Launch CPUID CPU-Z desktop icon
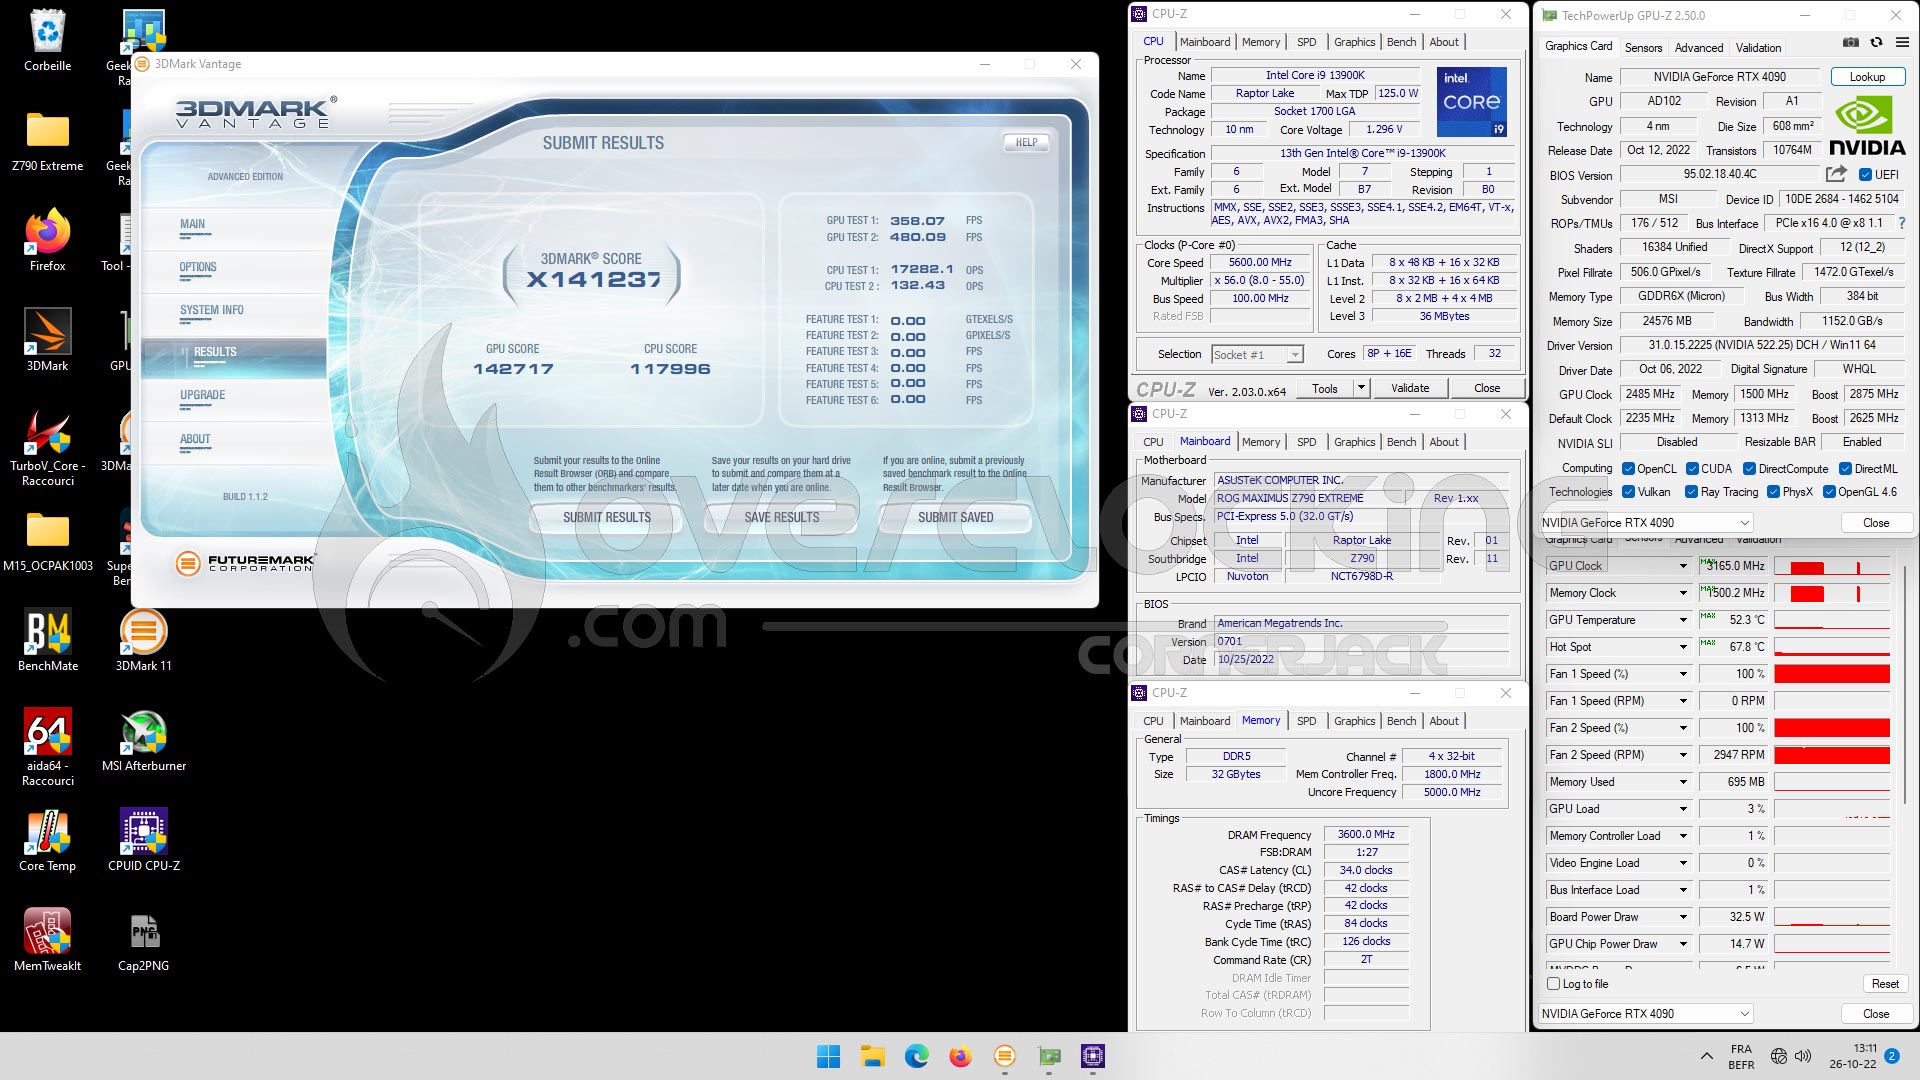Screen dimensions: 1920x1080 coord(143,841)
